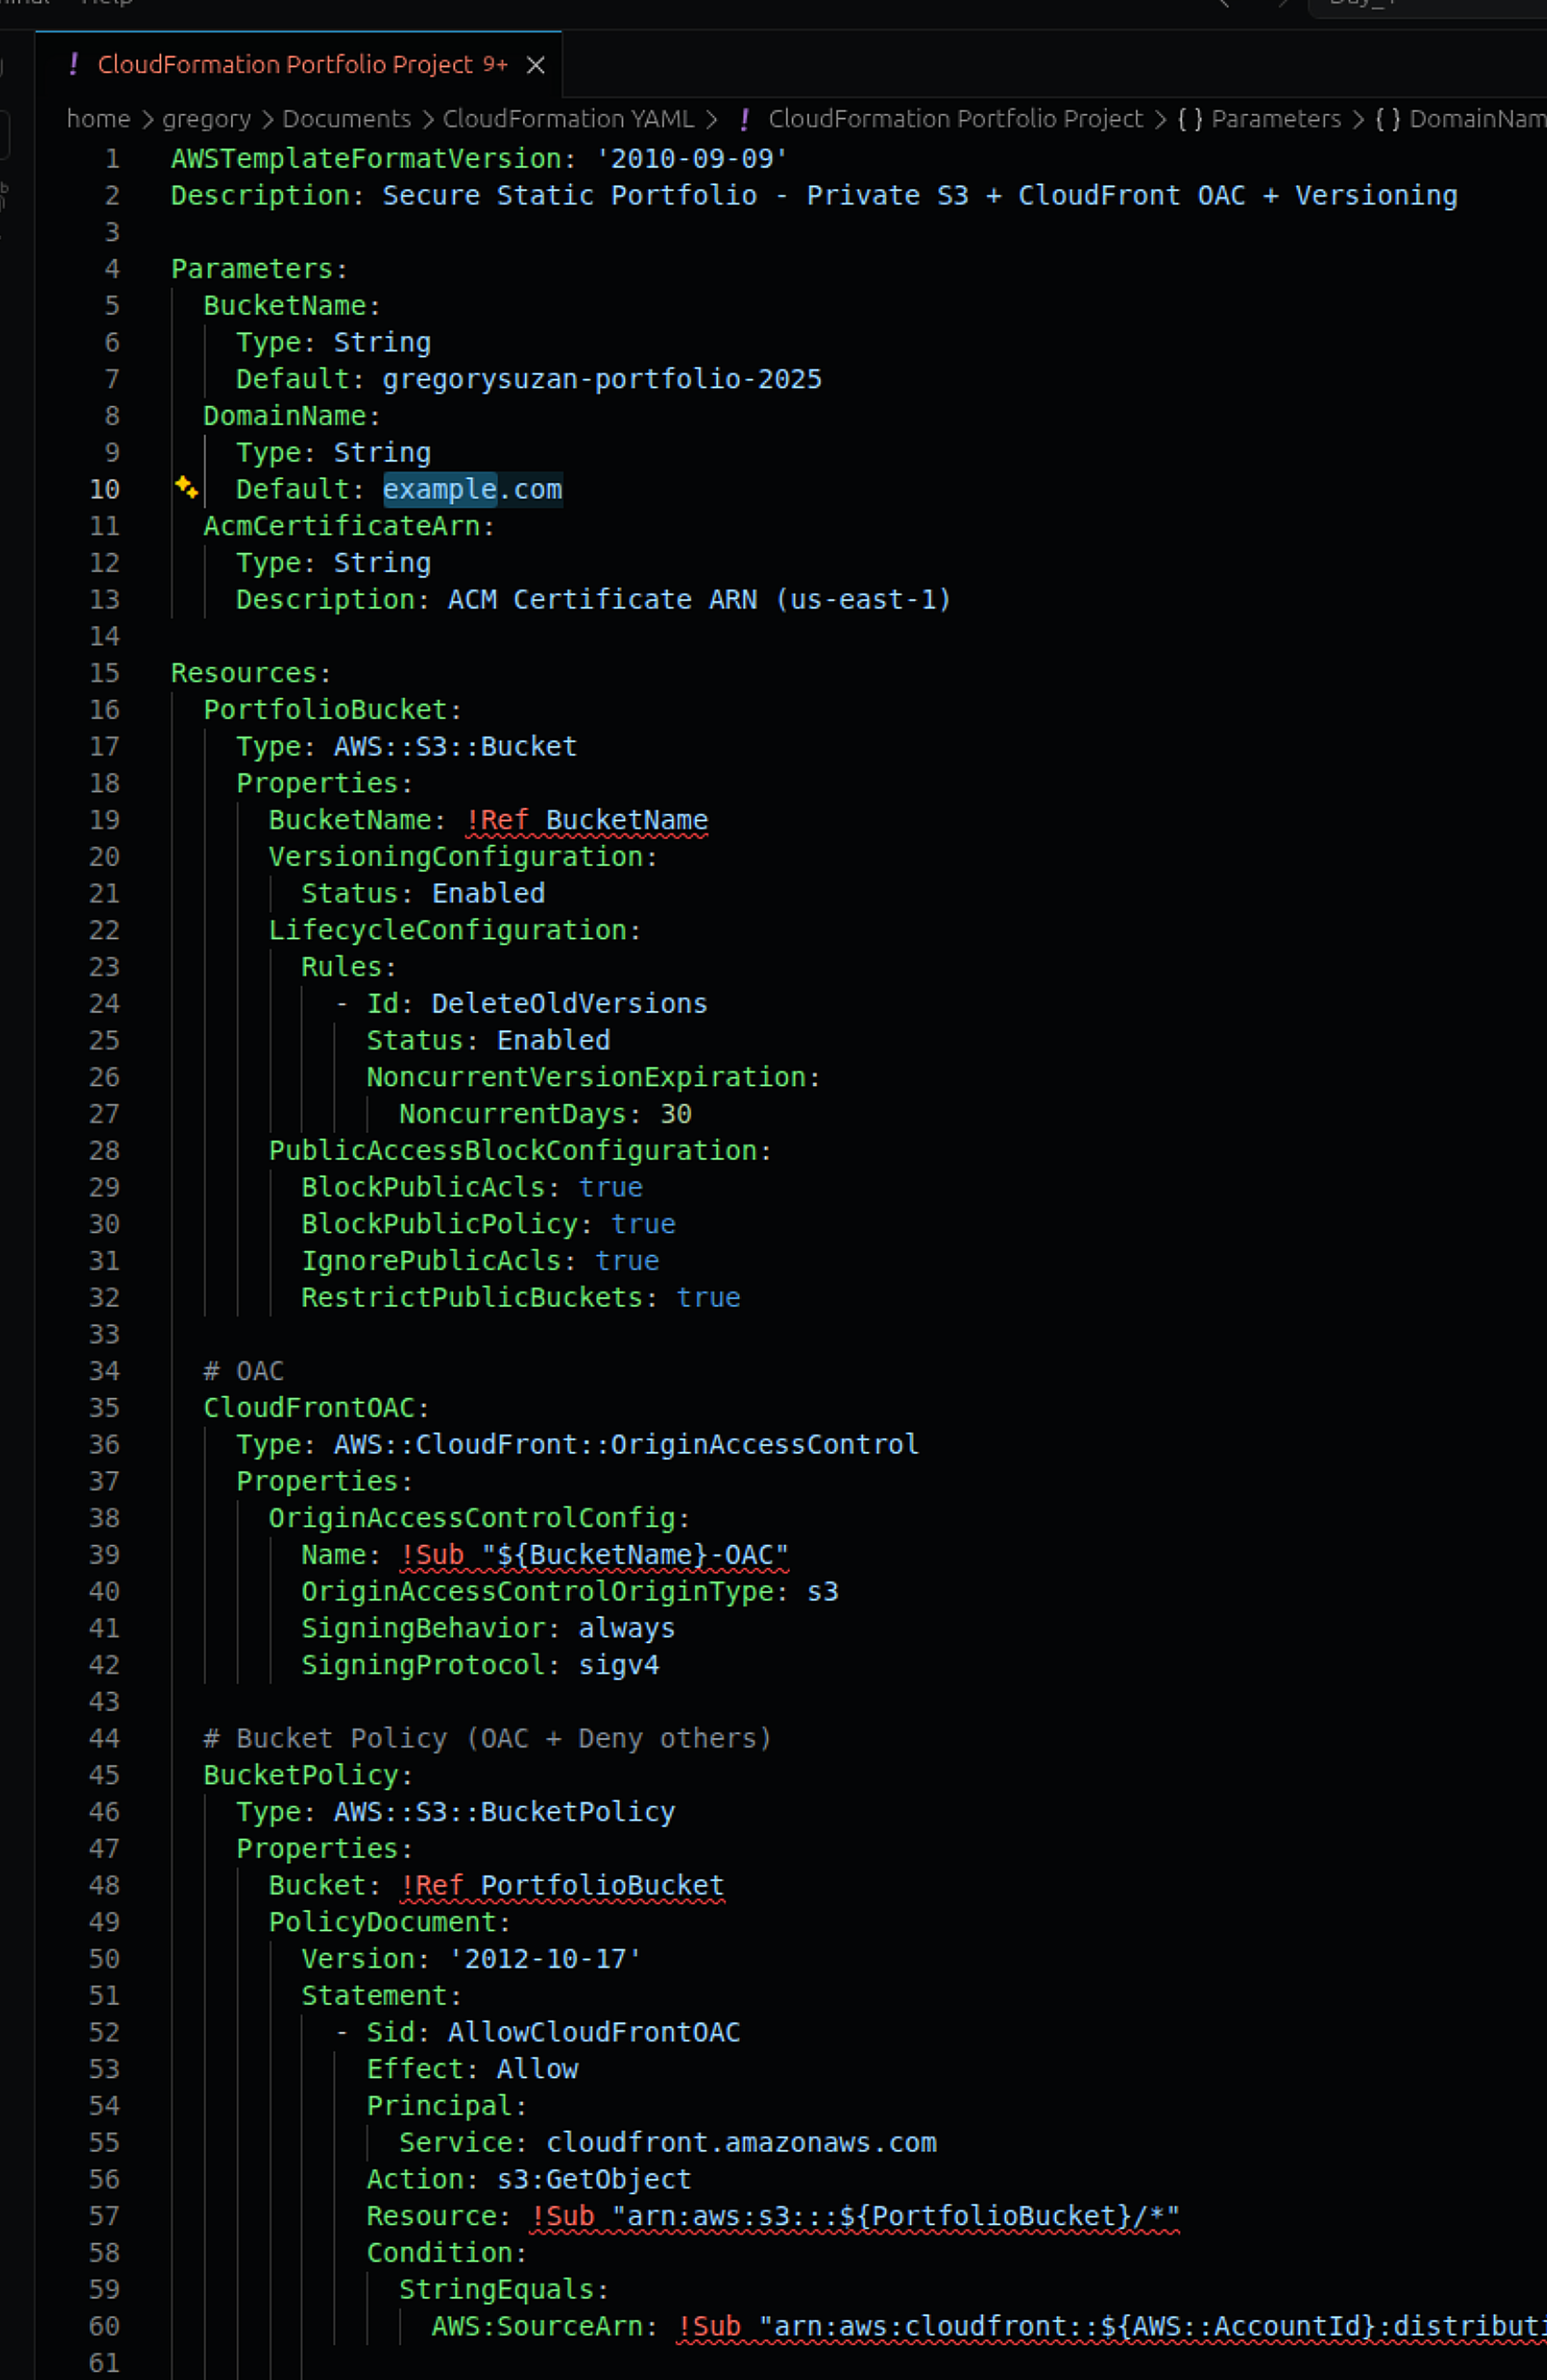Click 's3:GetObject' action value
The width and height of the screenshot is (1547, 2380).
[x=594, y=2180]
